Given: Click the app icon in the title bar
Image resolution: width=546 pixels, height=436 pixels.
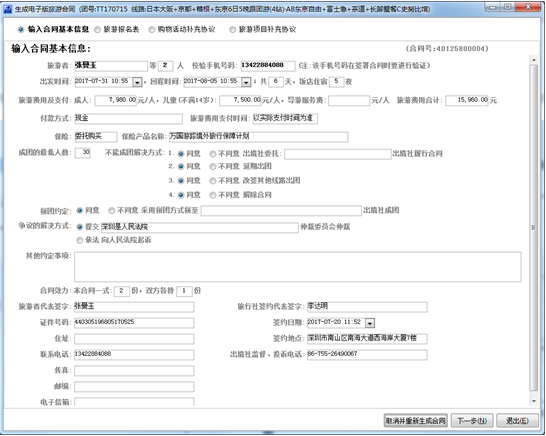Looking at the screenshot, I should coord(7,9).
